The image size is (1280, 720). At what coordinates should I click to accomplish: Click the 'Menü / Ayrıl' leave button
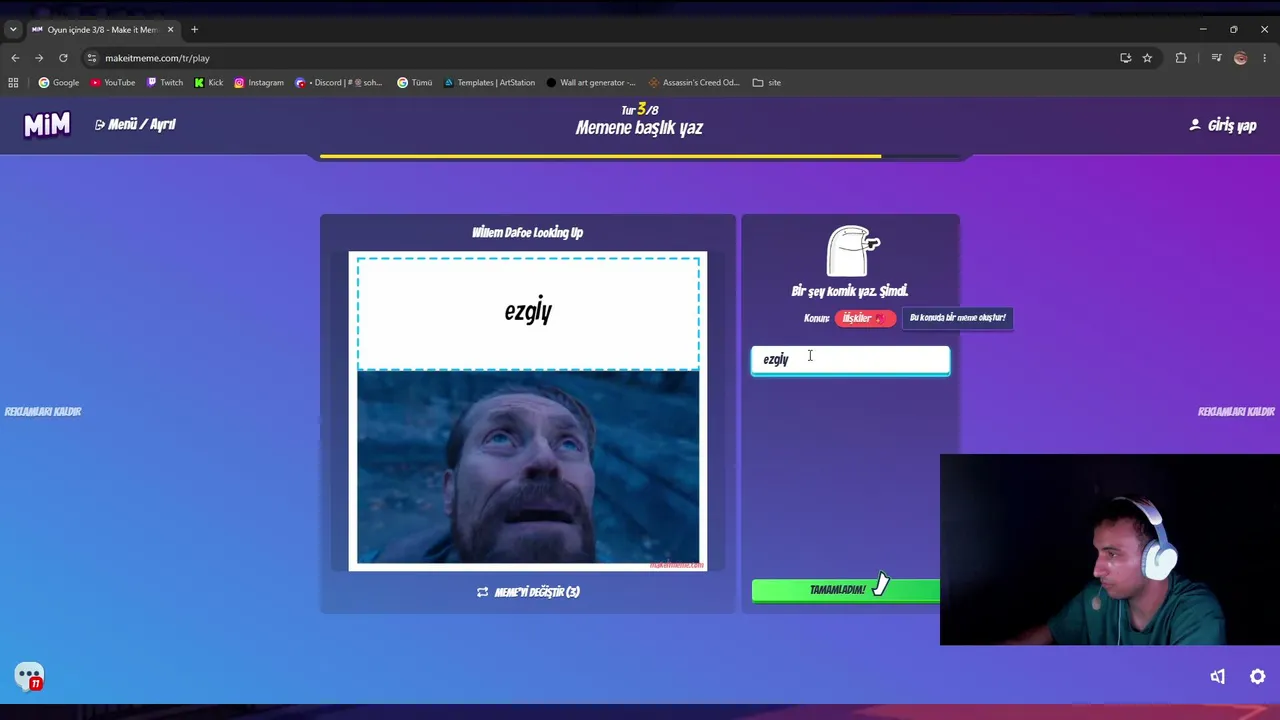[135, 125]
